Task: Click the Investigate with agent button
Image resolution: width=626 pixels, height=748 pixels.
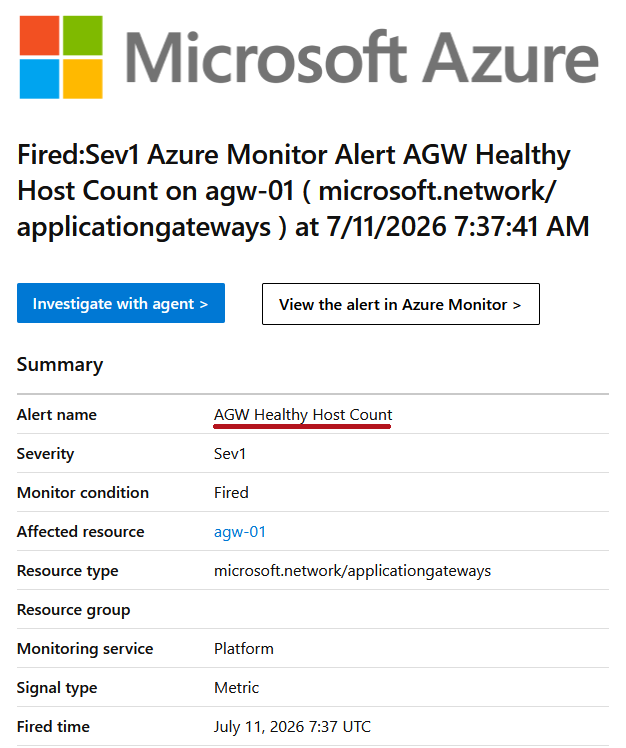Action: click(x=121, y=303)
